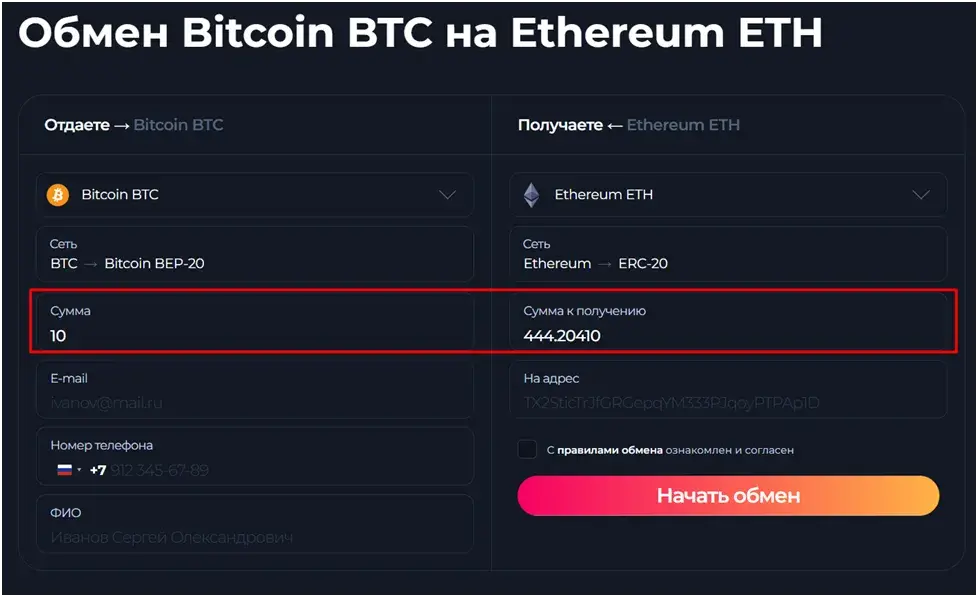Image resolution: width=978 pixels, height=597 pixels.
Task: Click the orange Bitcoin coin icon
Action: pos(58,195)
